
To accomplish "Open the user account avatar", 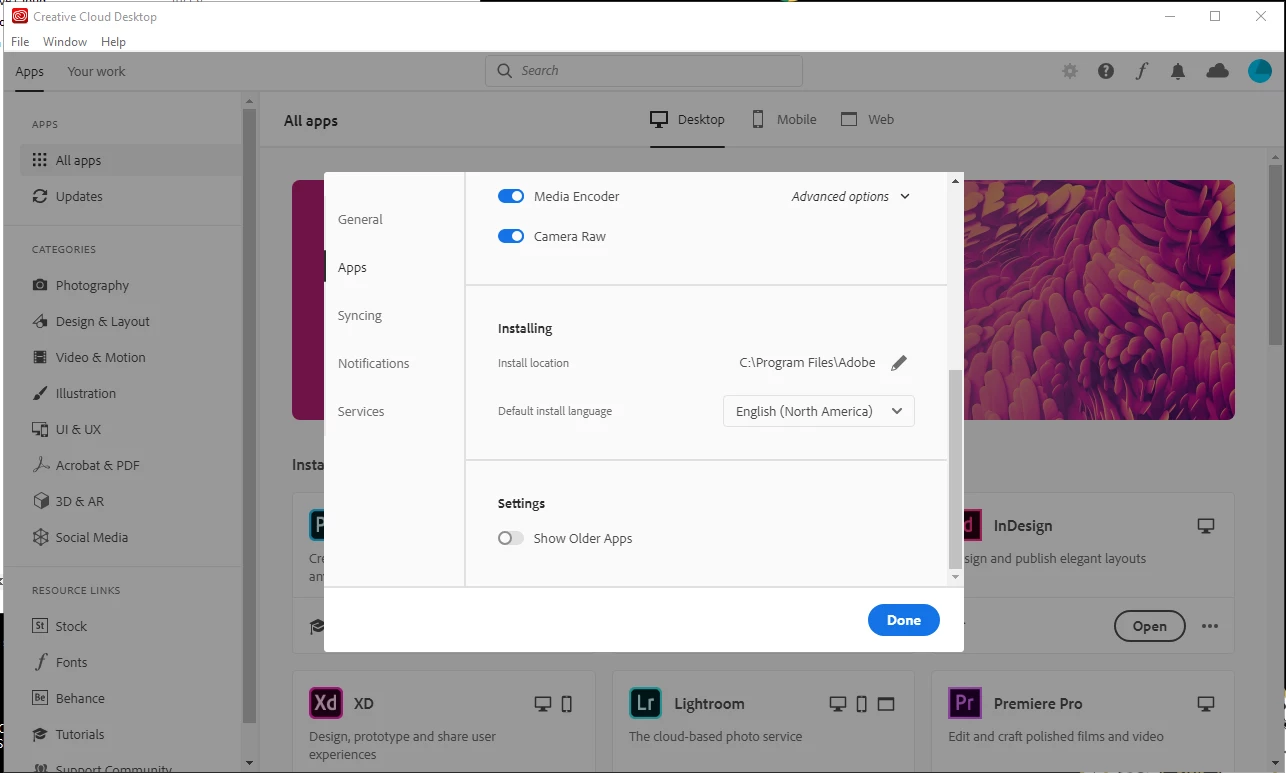I will (1260, 71).
